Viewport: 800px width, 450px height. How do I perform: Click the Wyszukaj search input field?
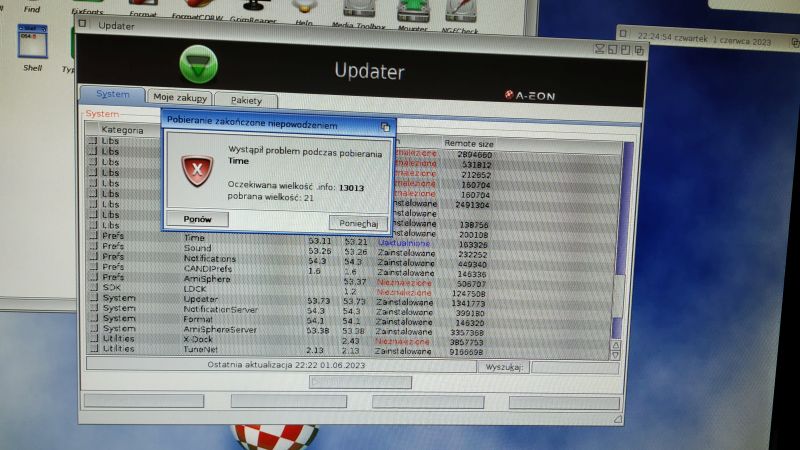point(576,367)
